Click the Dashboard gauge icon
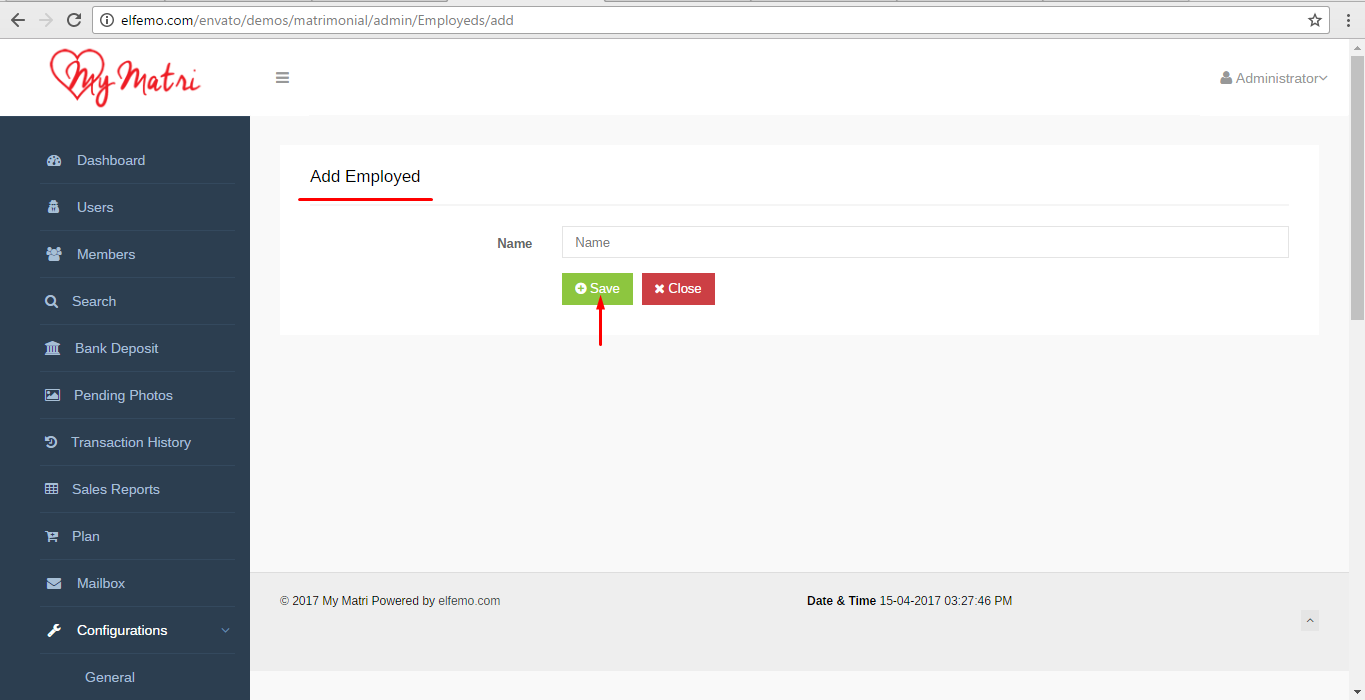Screen dimensions: 1365x700 pos(54,160)
